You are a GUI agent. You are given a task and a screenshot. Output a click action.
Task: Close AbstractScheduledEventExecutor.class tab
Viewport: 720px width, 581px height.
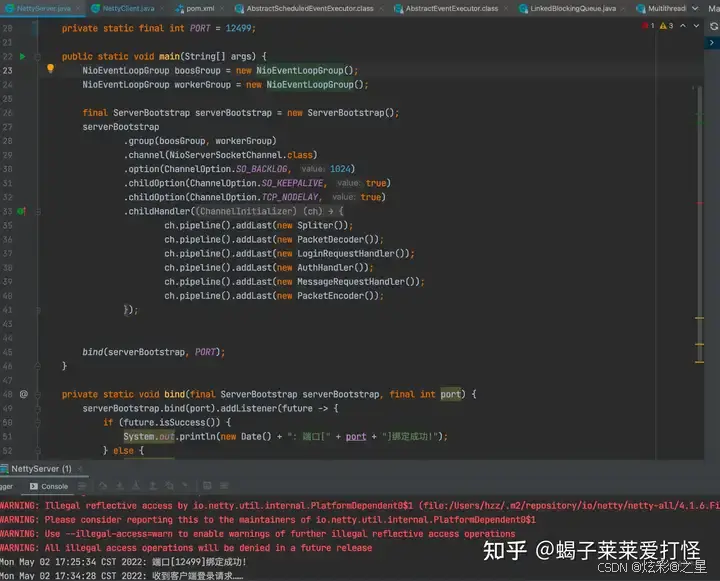[381, 8]
